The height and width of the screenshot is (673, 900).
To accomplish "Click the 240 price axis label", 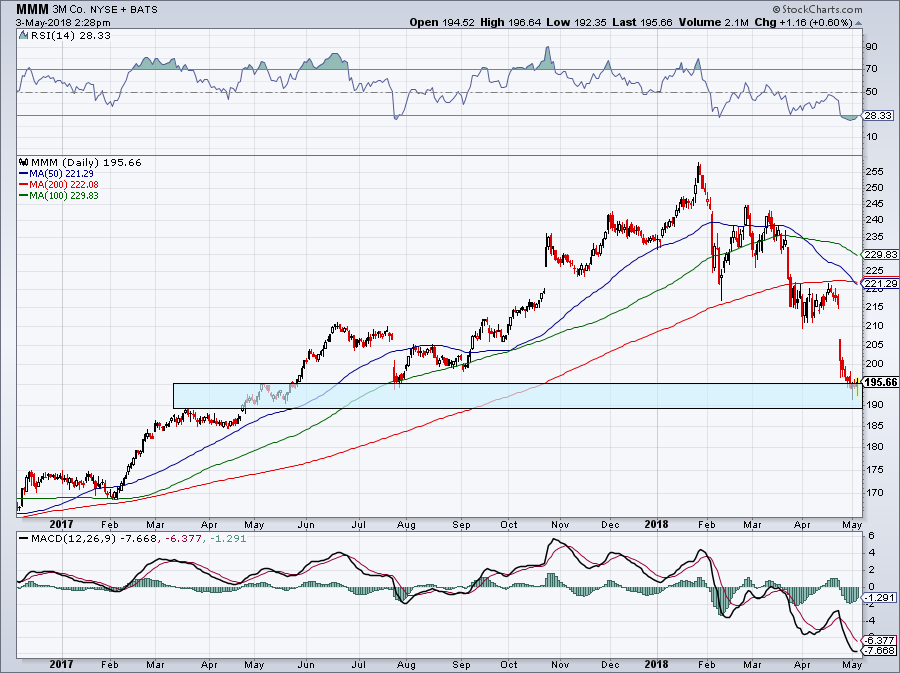I will [x=874, y=219].
